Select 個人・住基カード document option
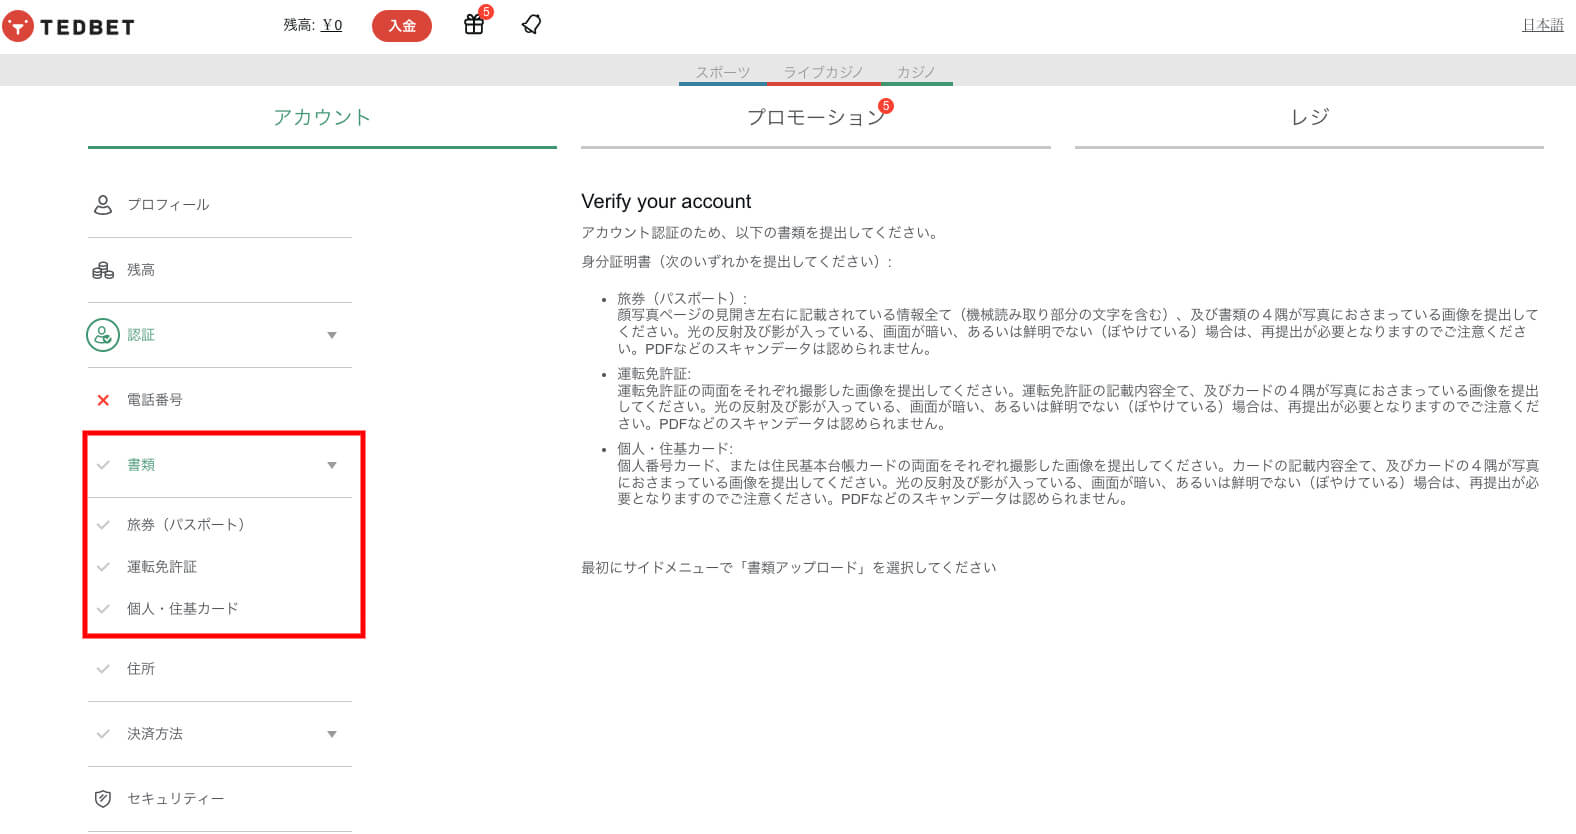Viewport: 1576px width, 834px height. pos(183,609)
